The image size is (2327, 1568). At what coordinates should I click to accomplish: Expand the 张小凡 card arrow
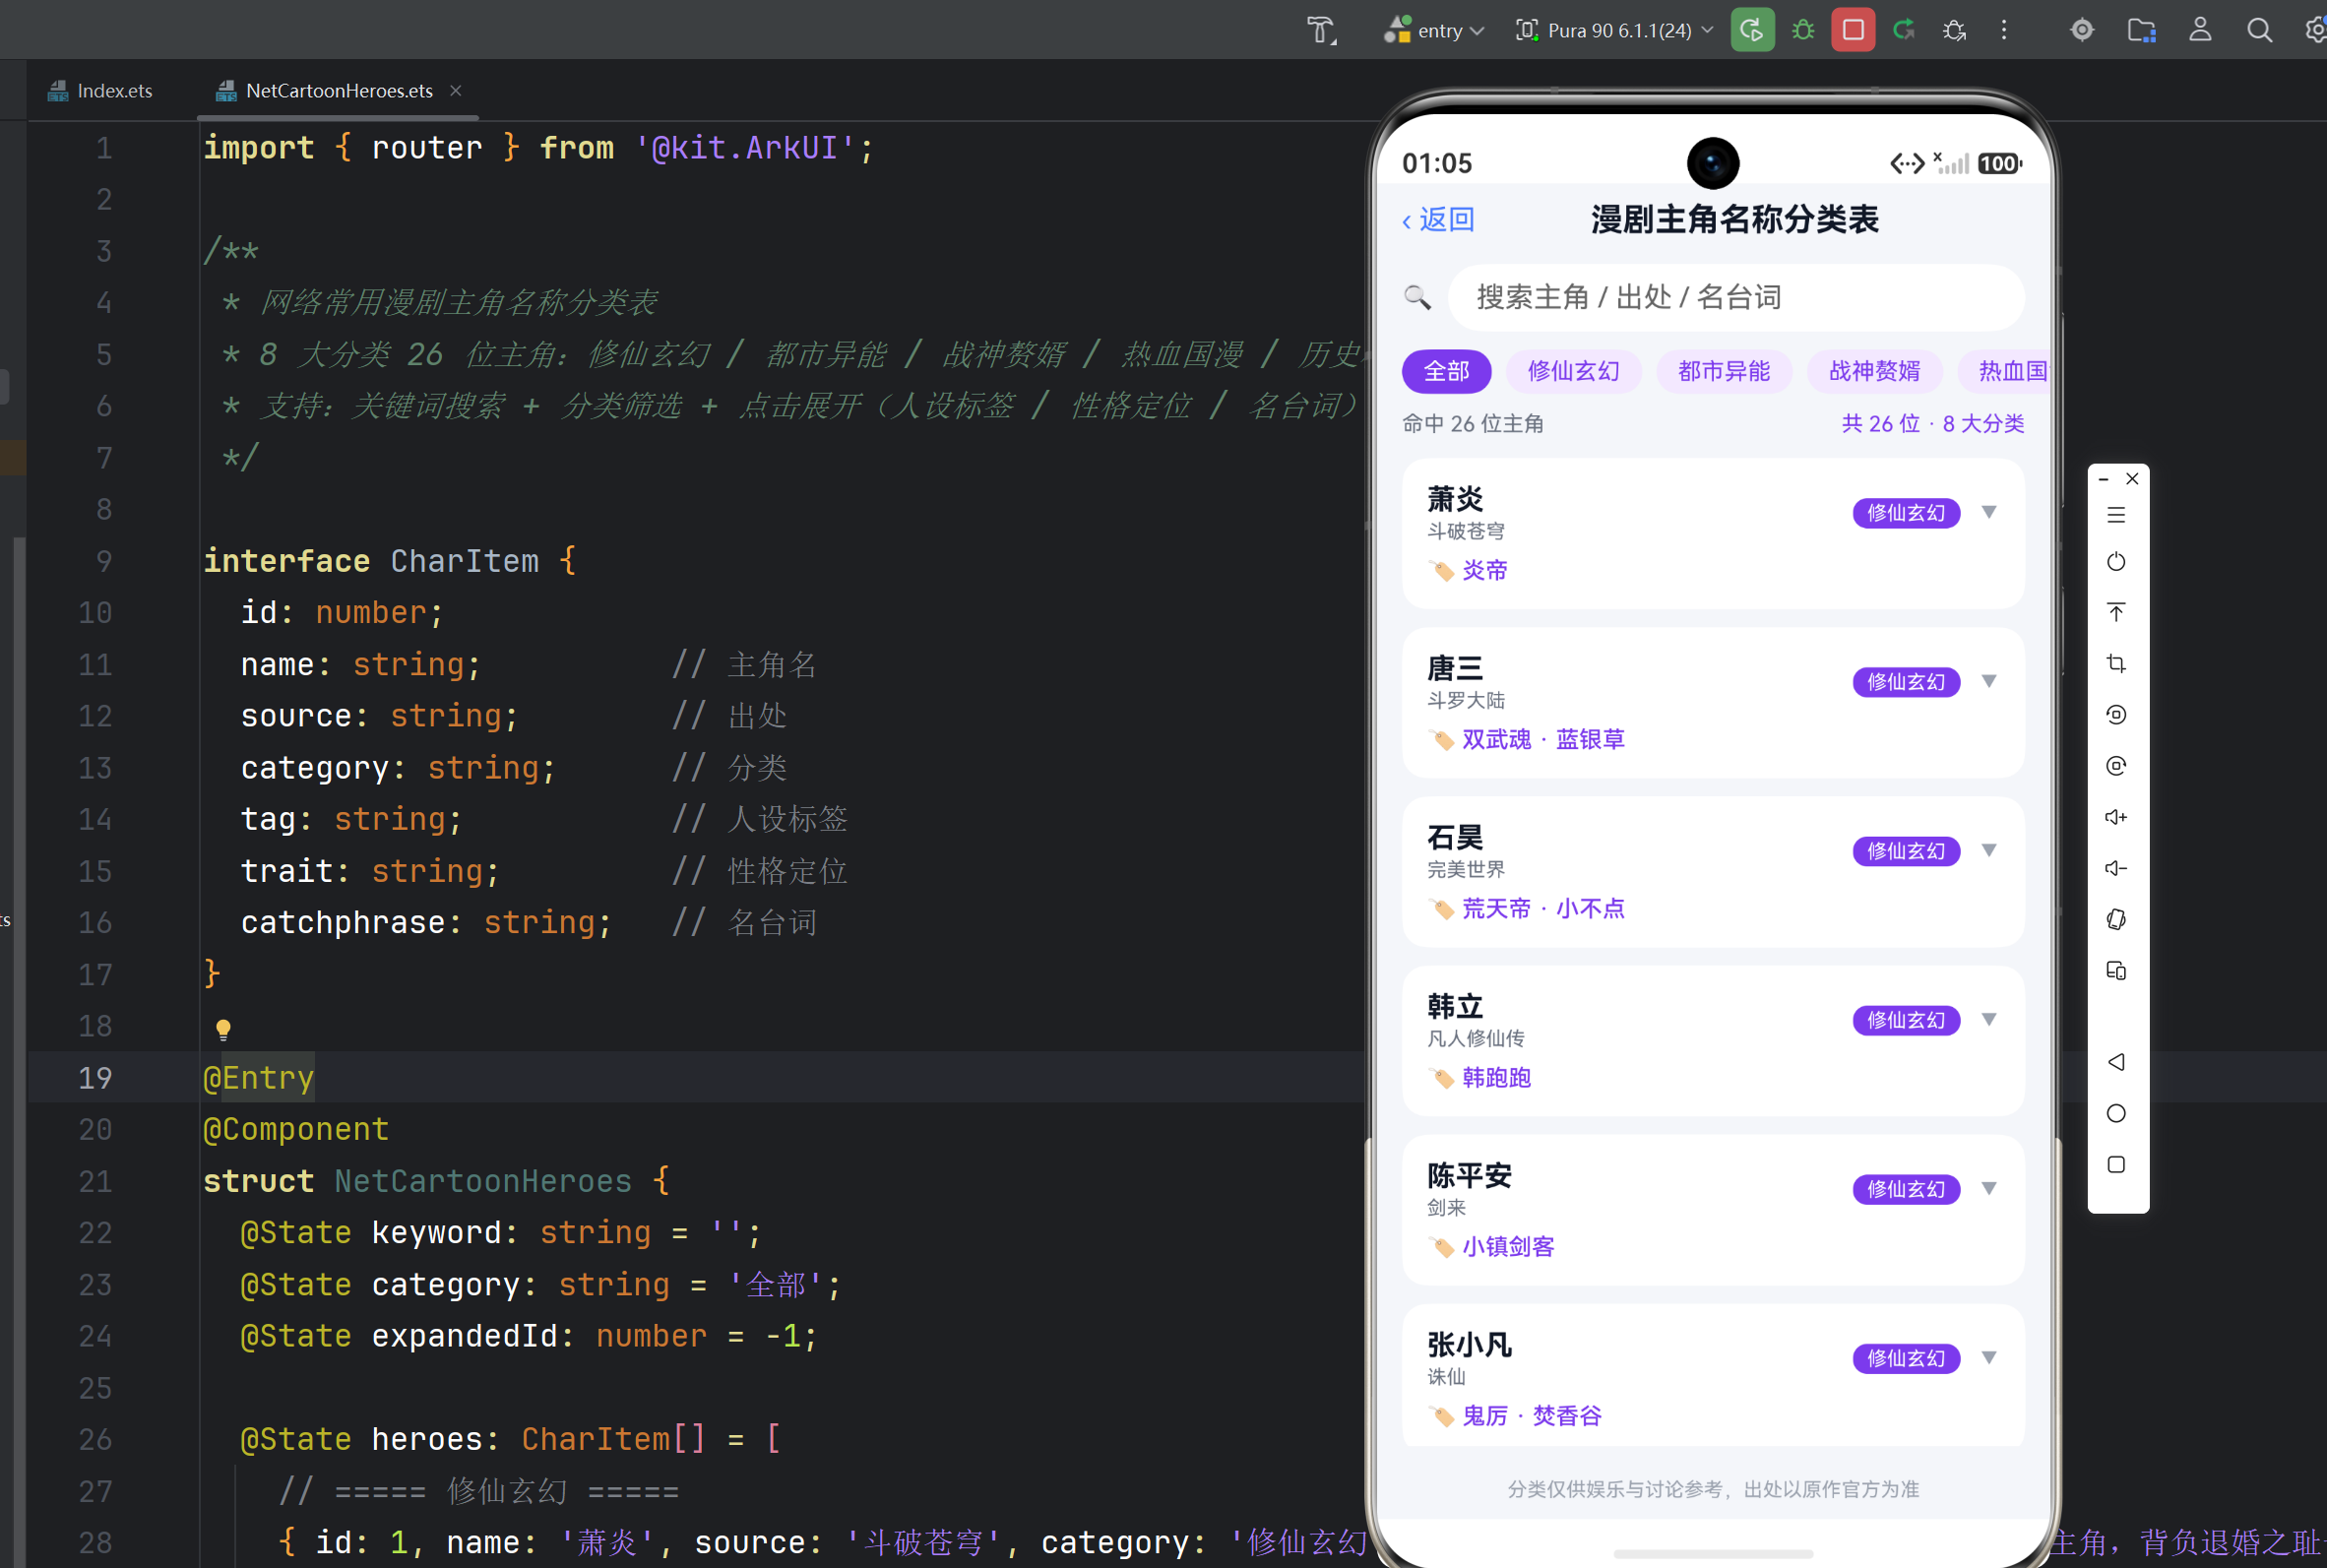(x=1989, y=1357)
